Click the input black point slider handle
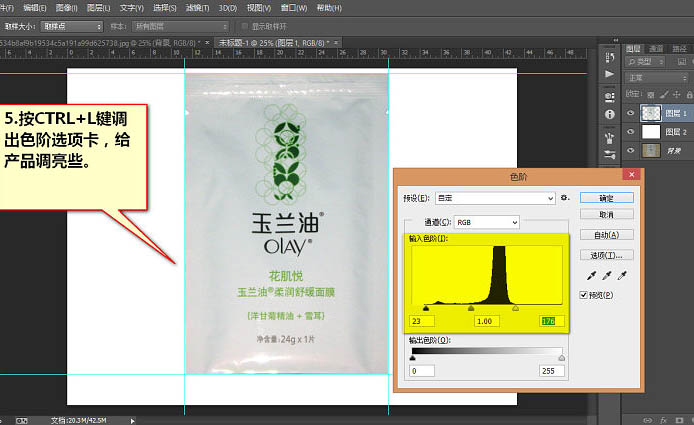694x425 pixels. tap(426, 308)
